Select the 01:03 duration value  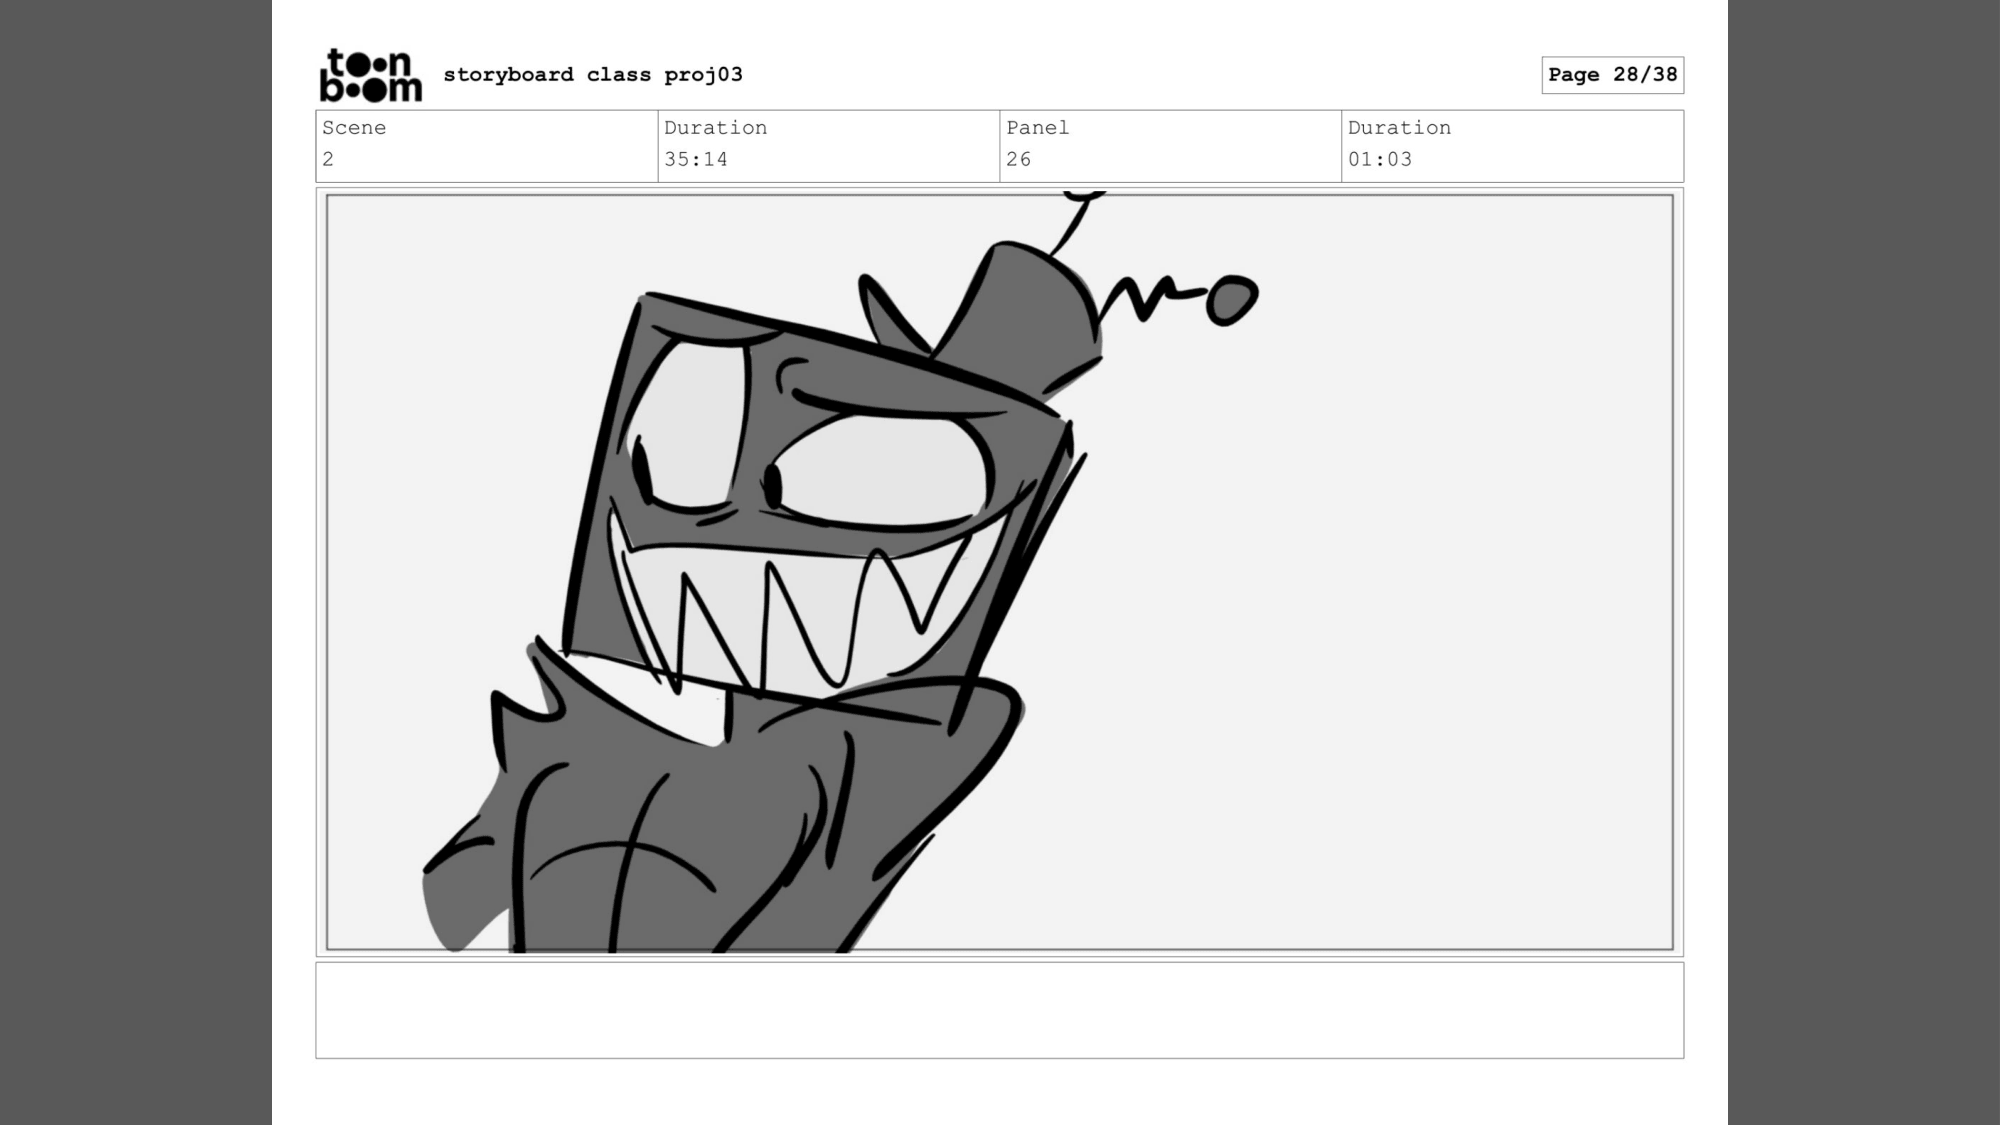[x=1382, y=158]
